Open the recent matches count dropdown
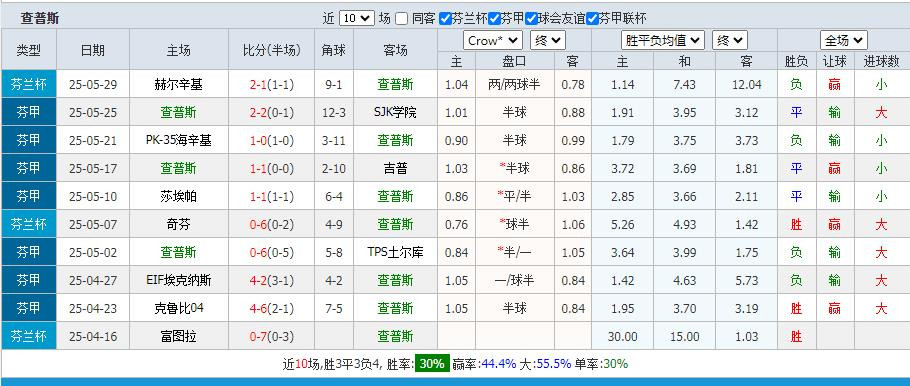910x386 pixels. click(356, 18)
